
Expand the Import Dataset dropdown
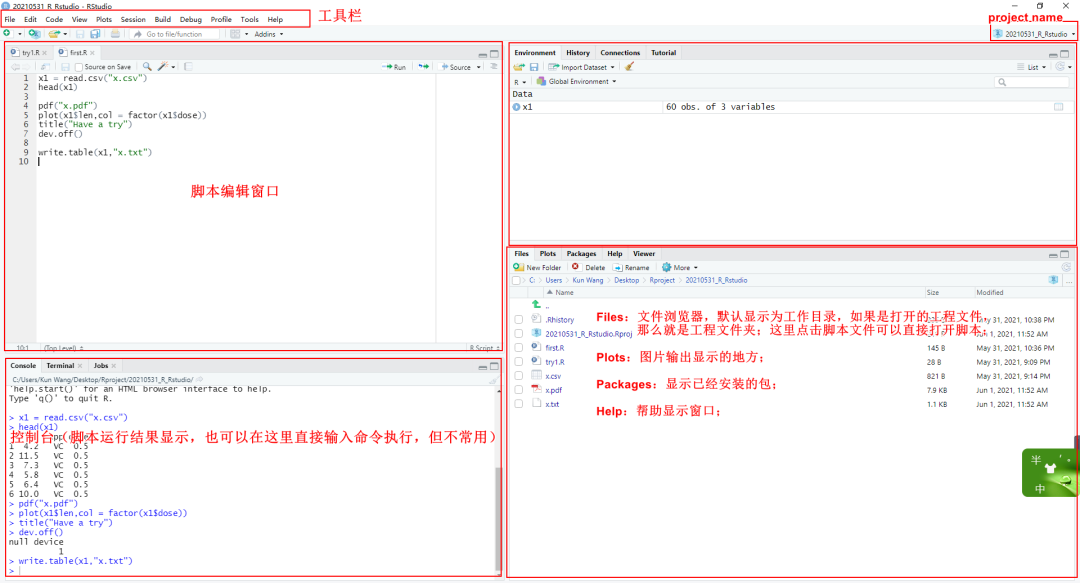click(581, 67)
